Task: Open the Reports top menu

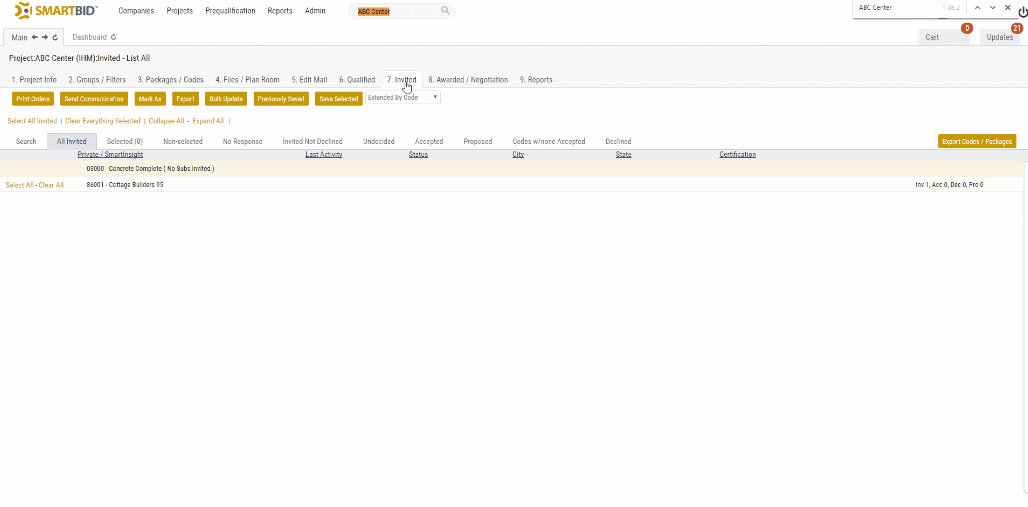Action: 280,10
